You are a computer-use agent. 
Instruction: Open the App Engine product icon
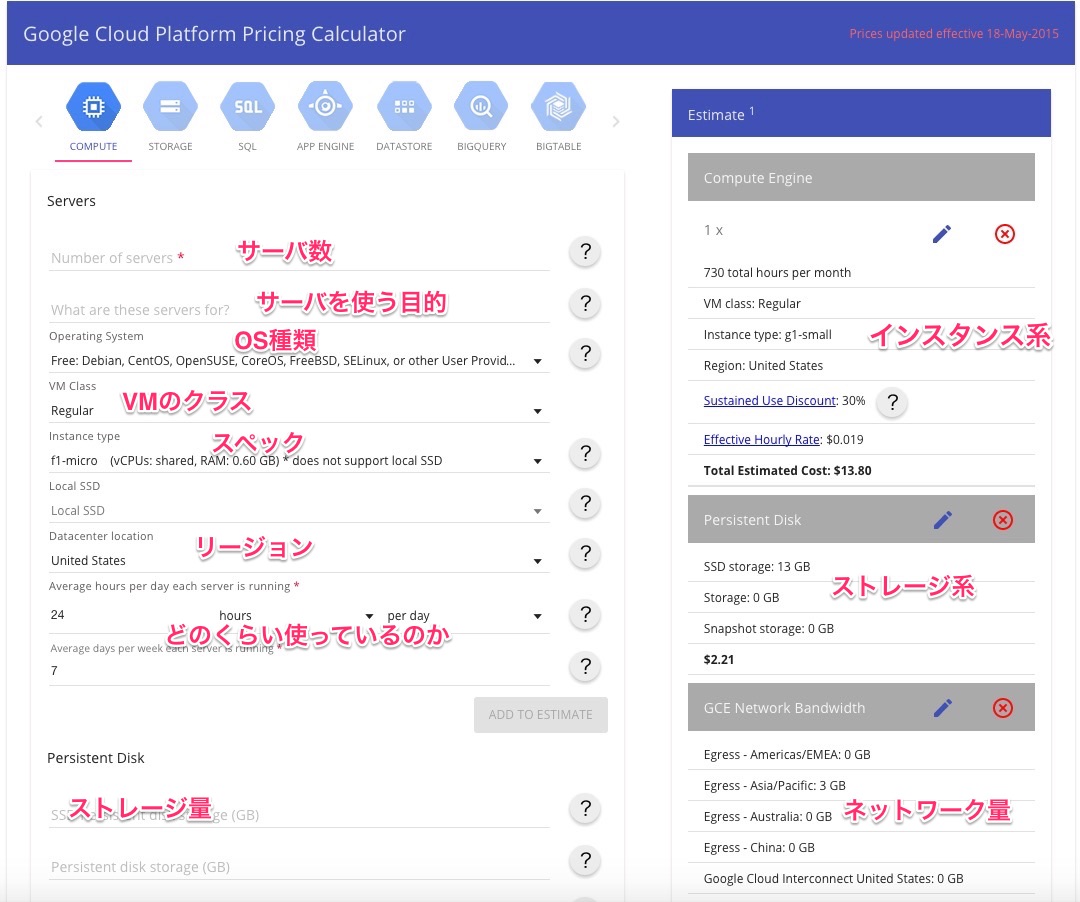tap(325, 107)
